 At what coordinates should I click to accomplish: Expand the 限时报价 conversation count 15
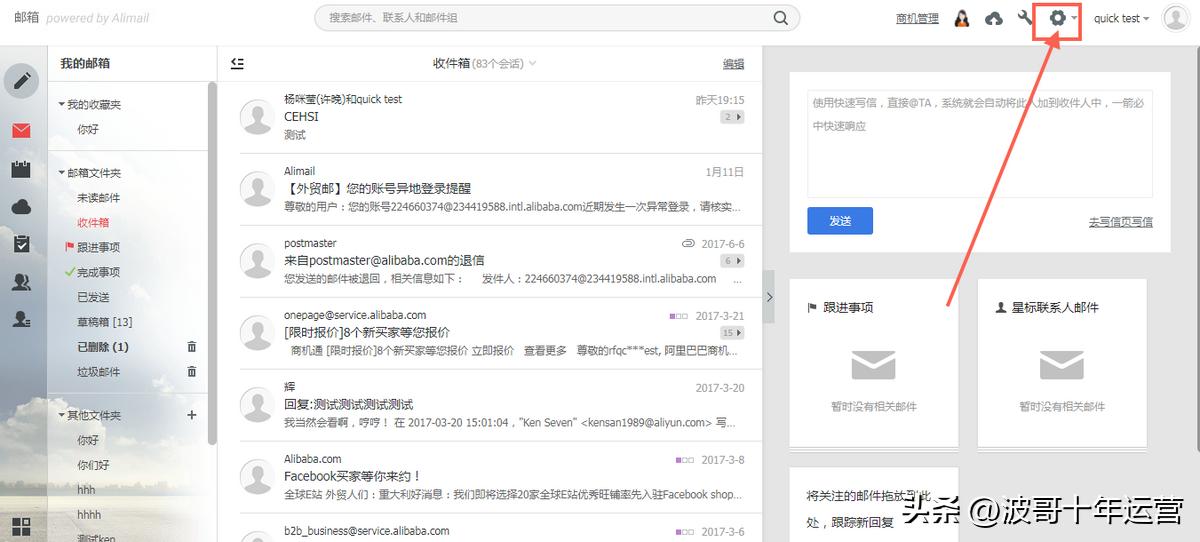click(732, 332)
